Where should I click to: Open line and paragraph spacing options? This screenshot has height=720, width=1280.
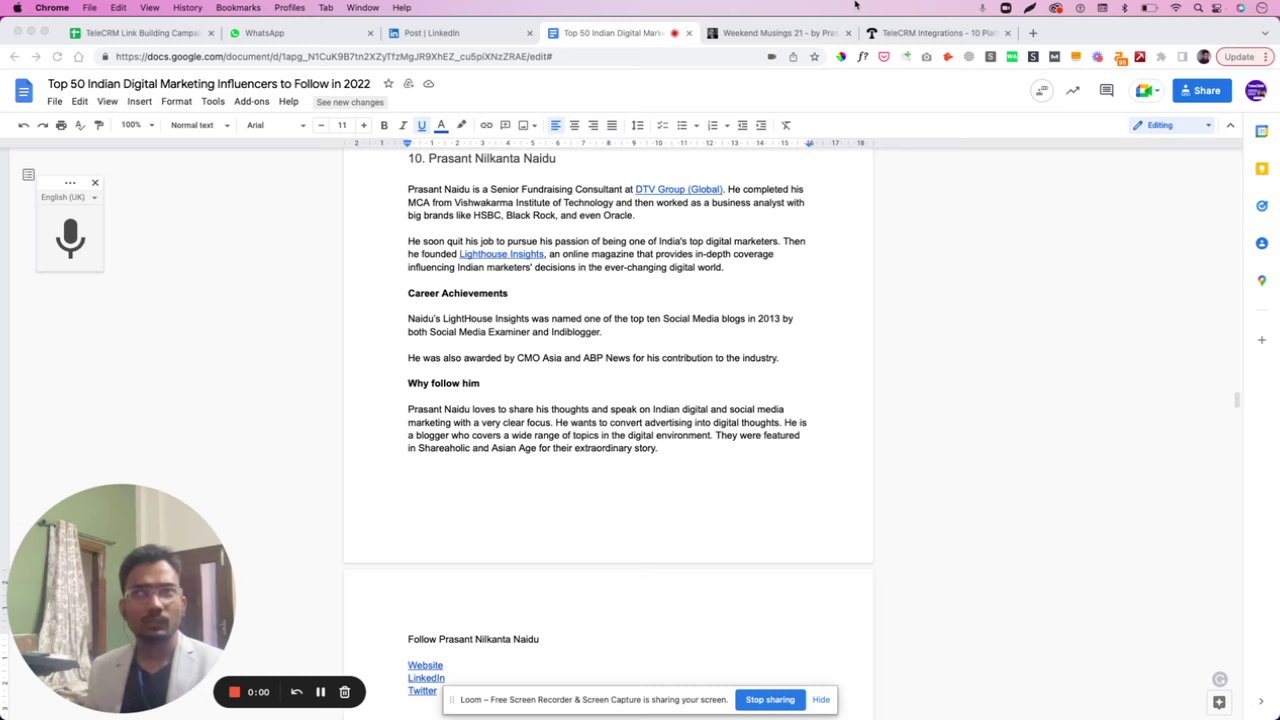click(637, 125)
